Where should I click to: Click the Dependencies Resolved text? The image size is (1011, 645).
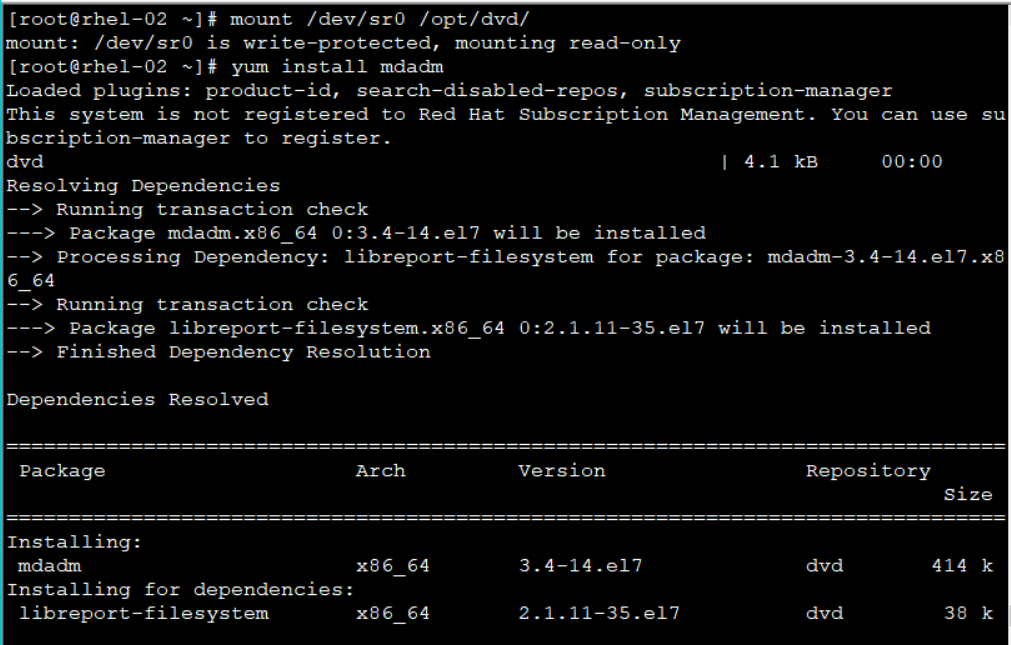pyautogui.click(x=137, y=400)
